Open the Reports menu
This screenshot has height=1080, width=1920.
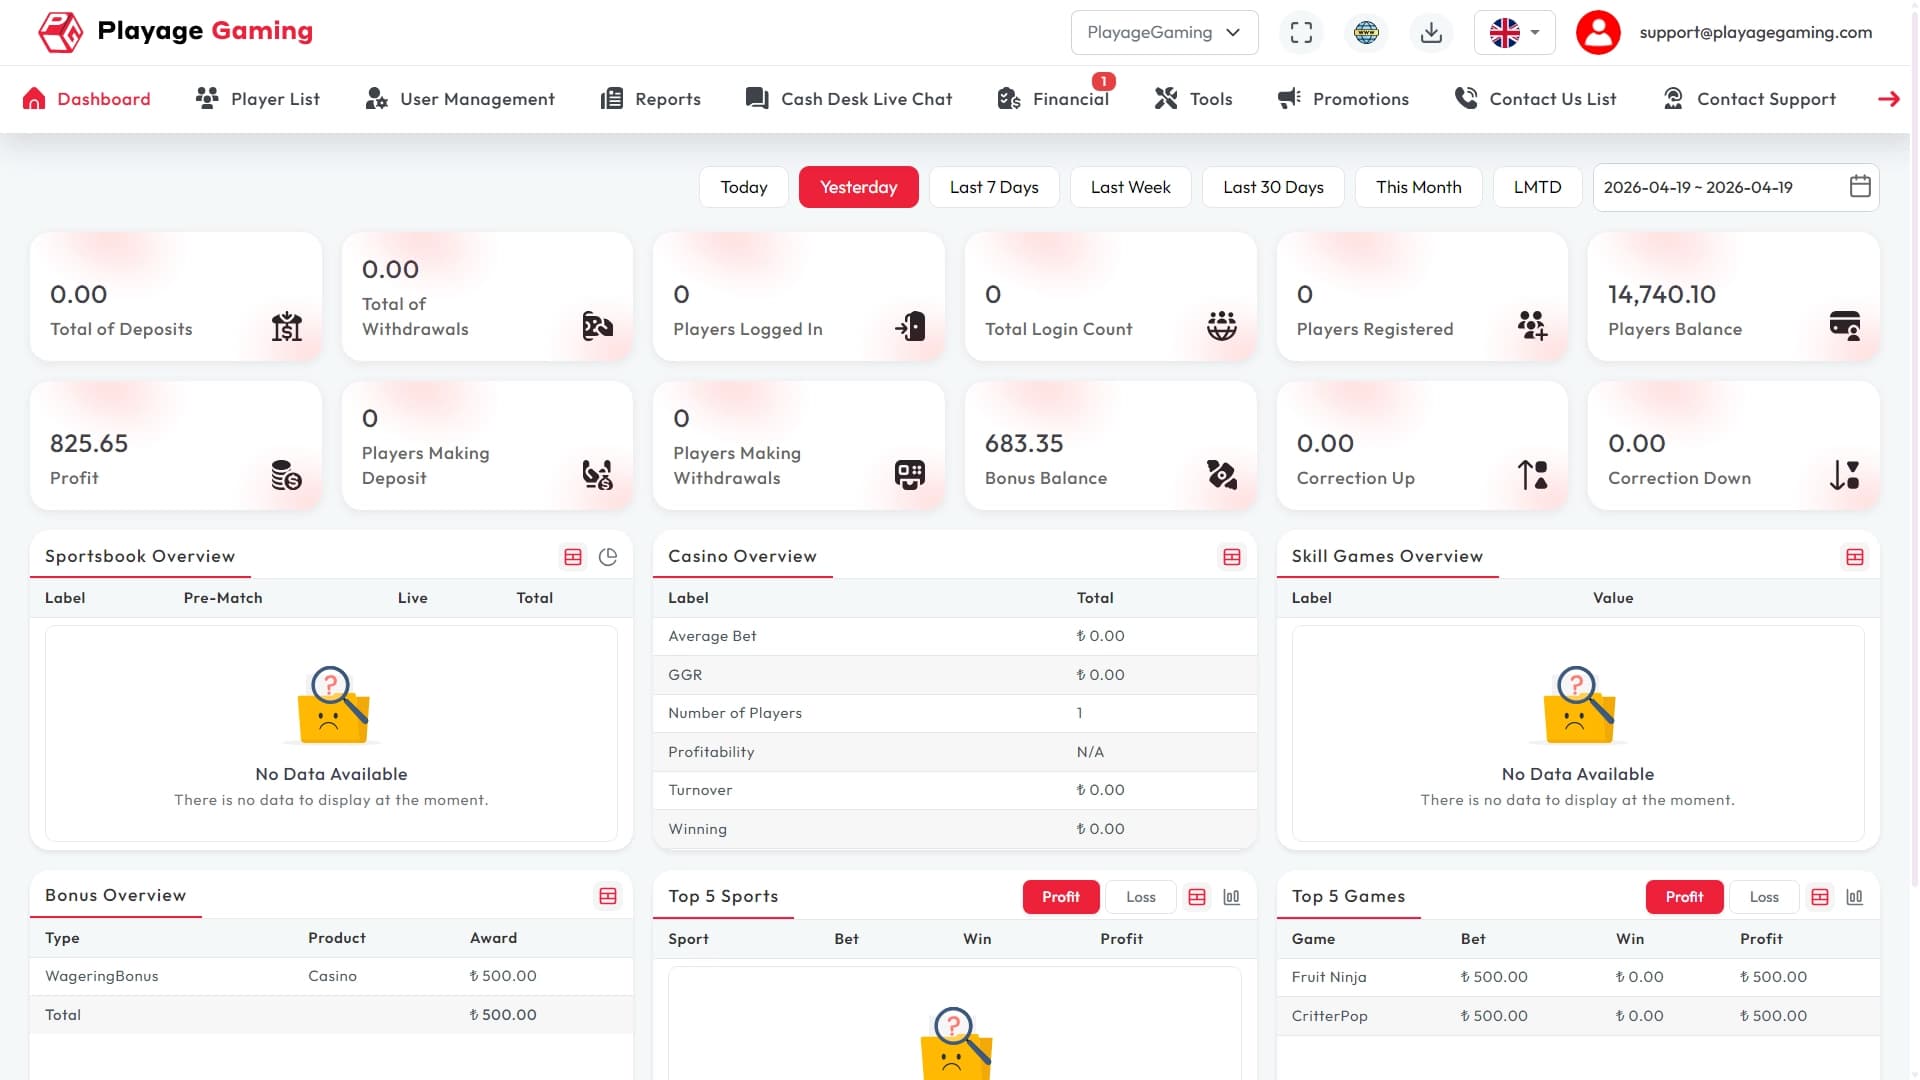pos(651,99)
